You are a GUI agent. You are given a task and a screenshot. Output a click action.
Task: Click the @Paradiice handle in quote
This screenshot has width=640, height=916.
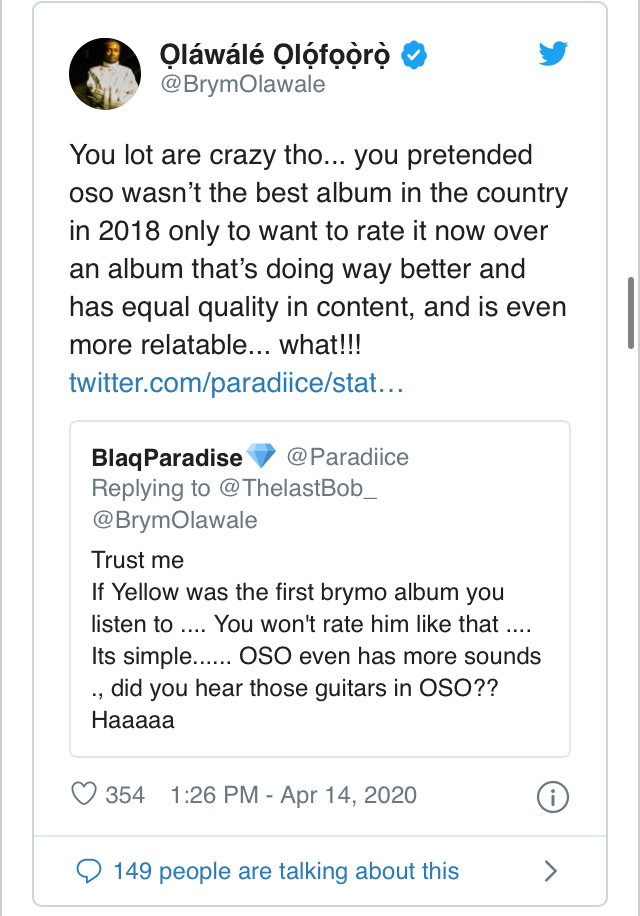coord(348,457)
